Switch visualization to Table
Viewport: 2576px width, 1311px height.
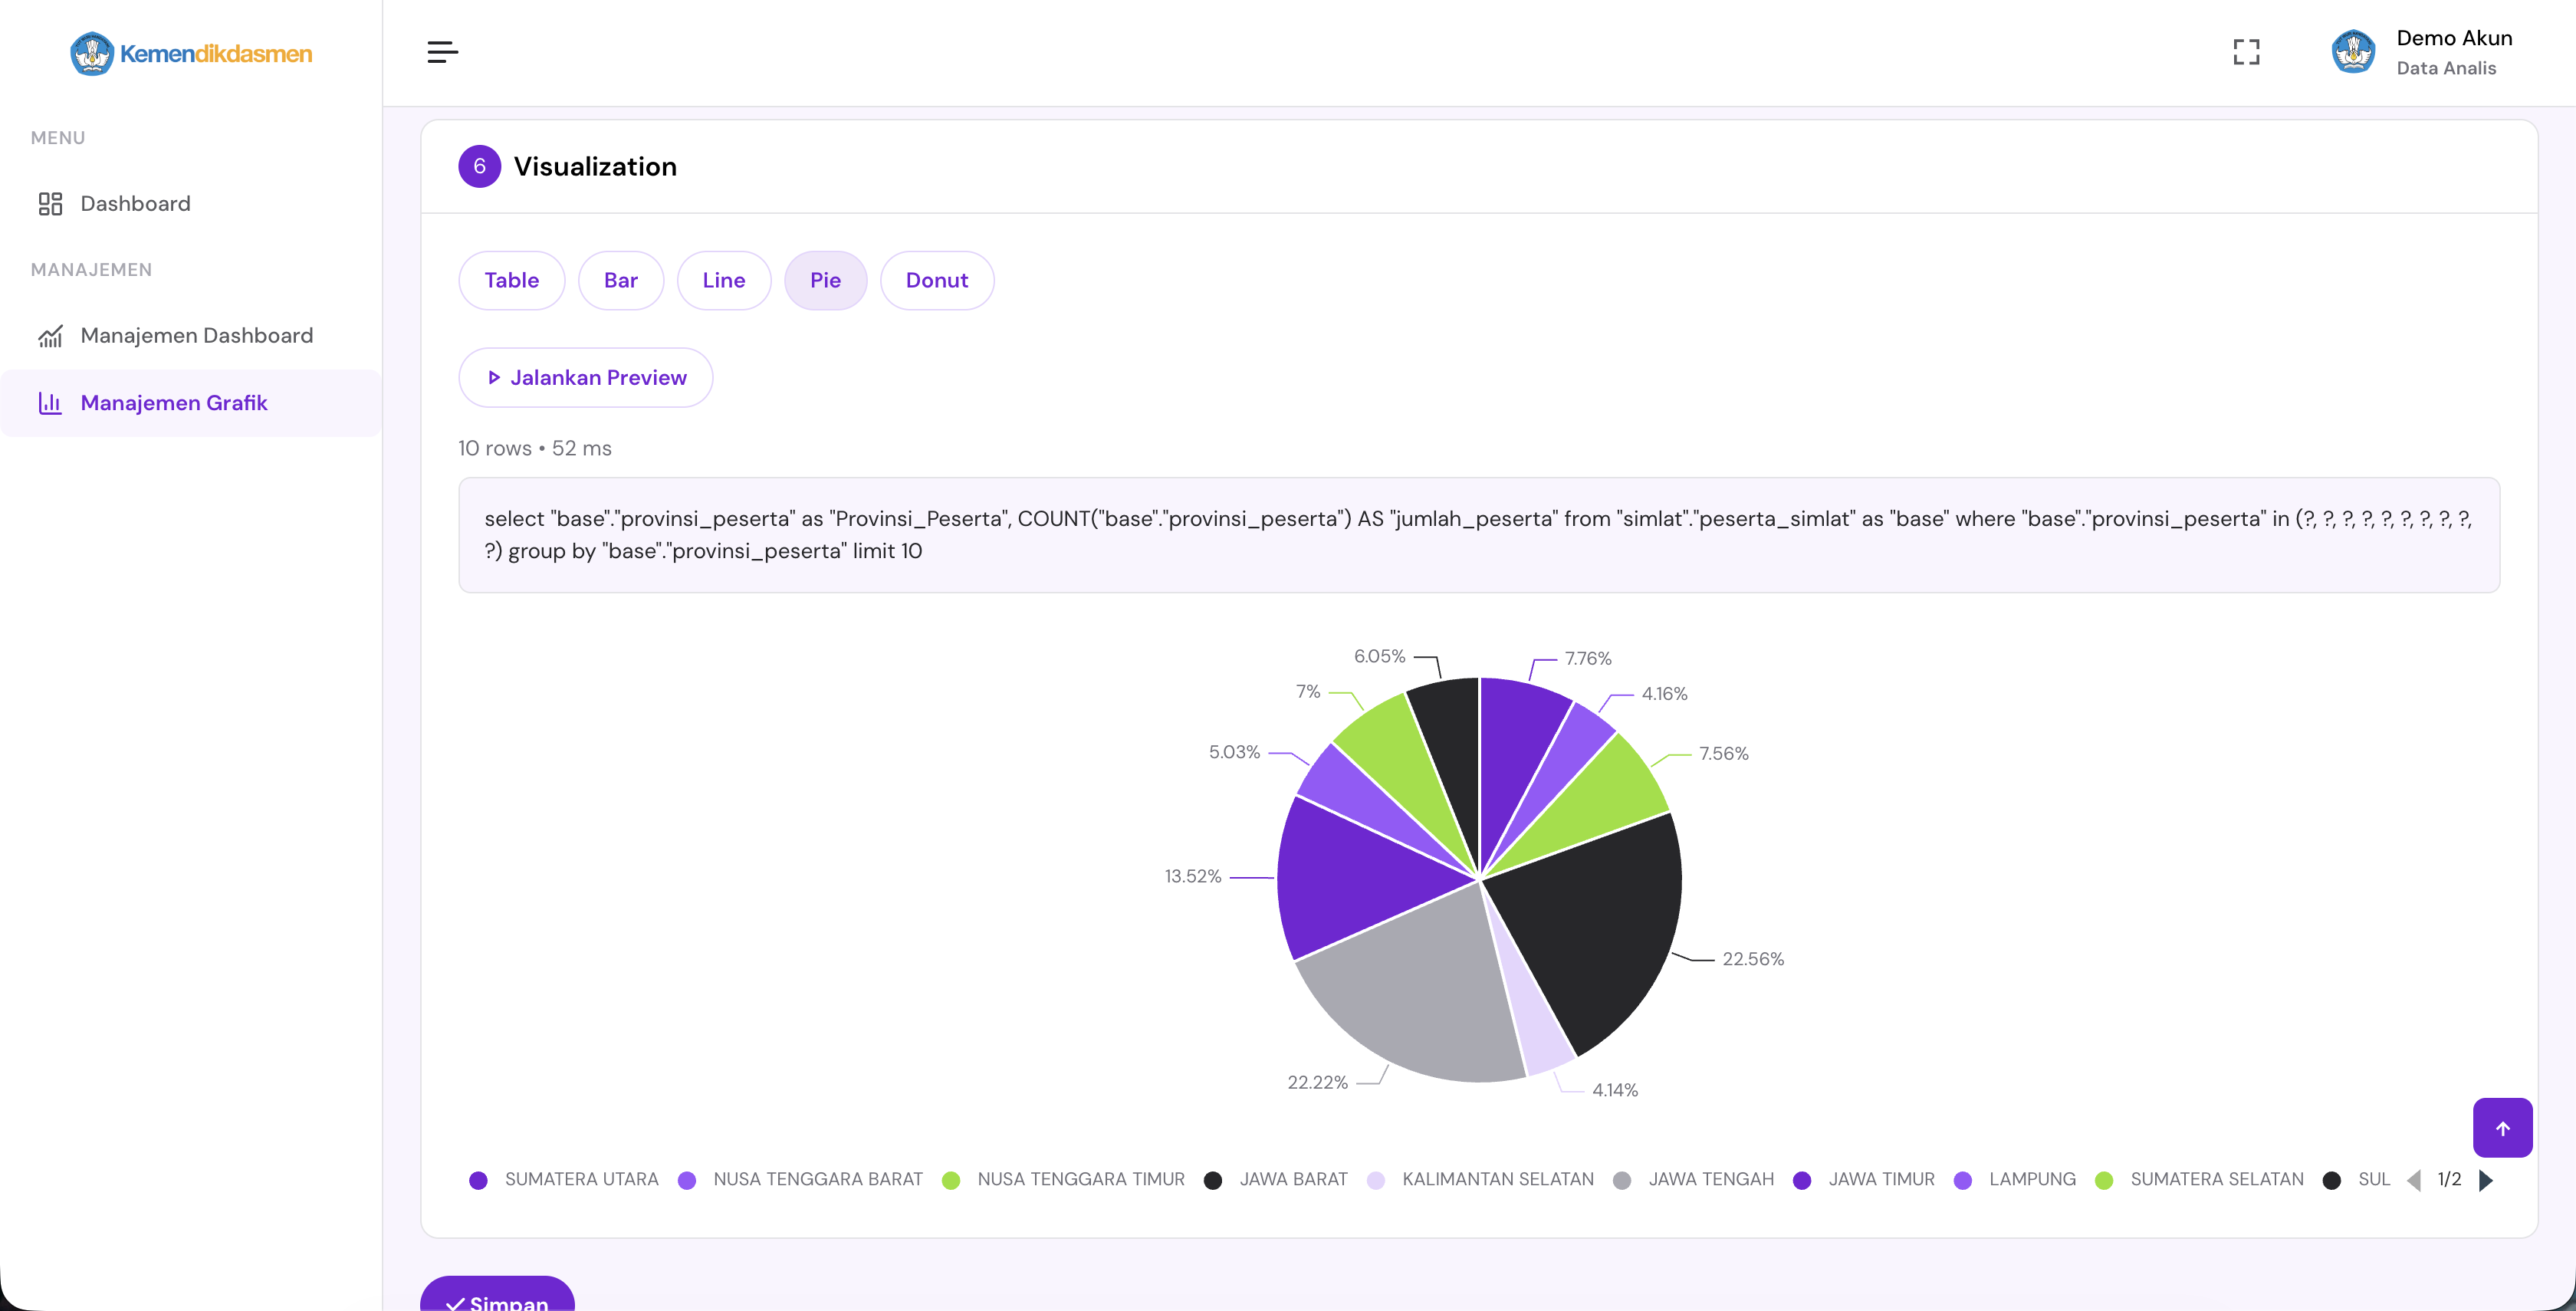pos(511,281)
